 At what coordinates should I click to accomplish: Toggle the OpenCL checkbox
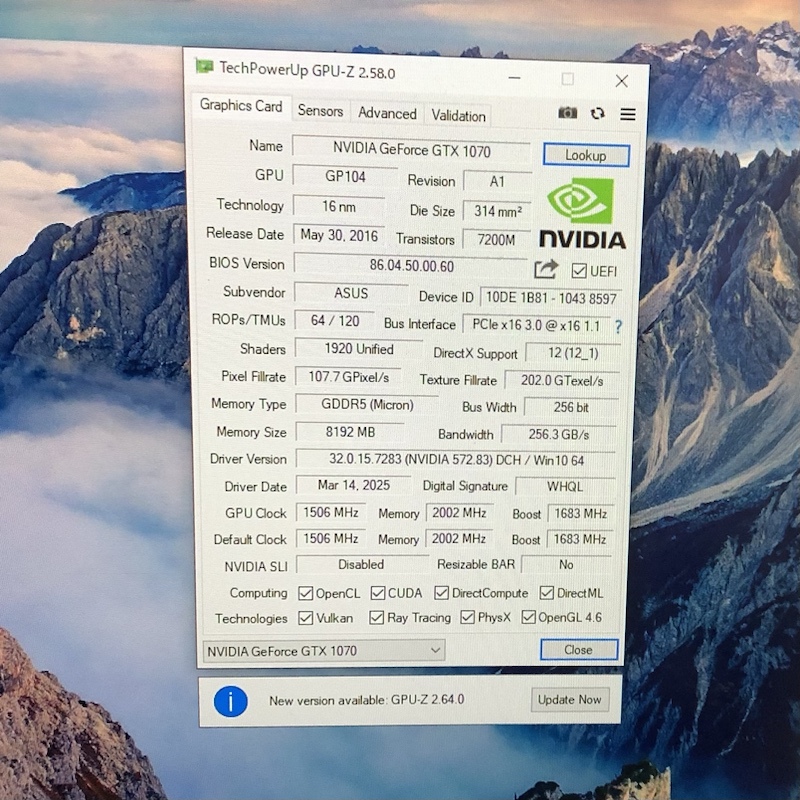306,593
